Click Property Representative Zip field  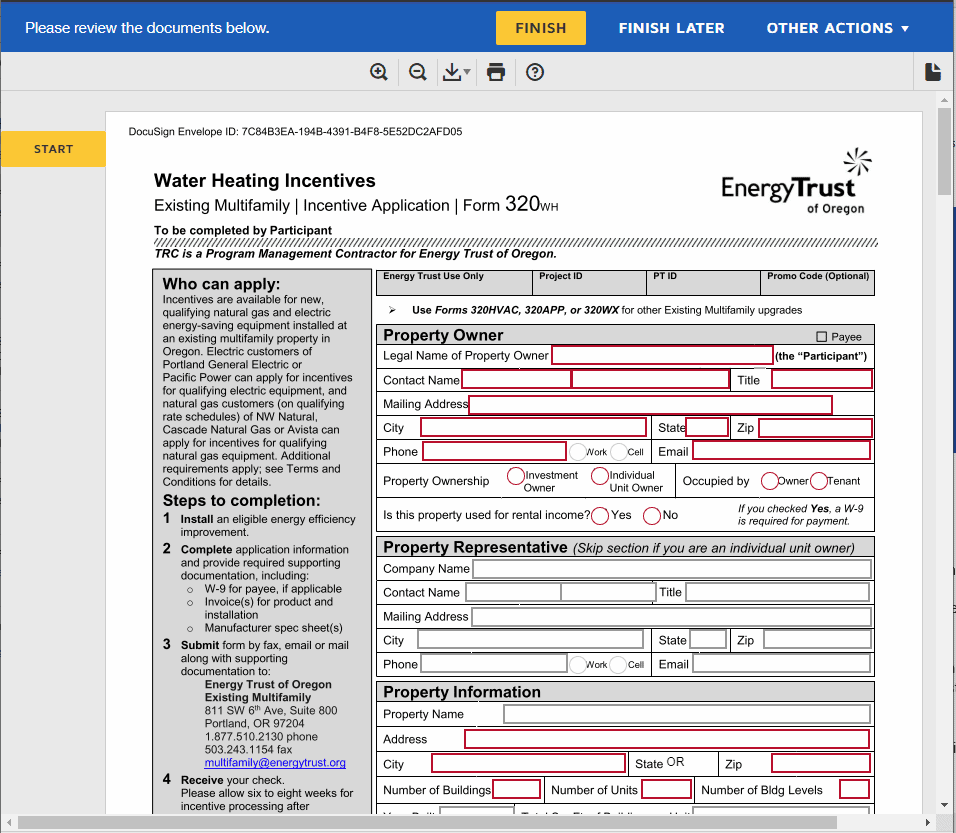[817, 640]
